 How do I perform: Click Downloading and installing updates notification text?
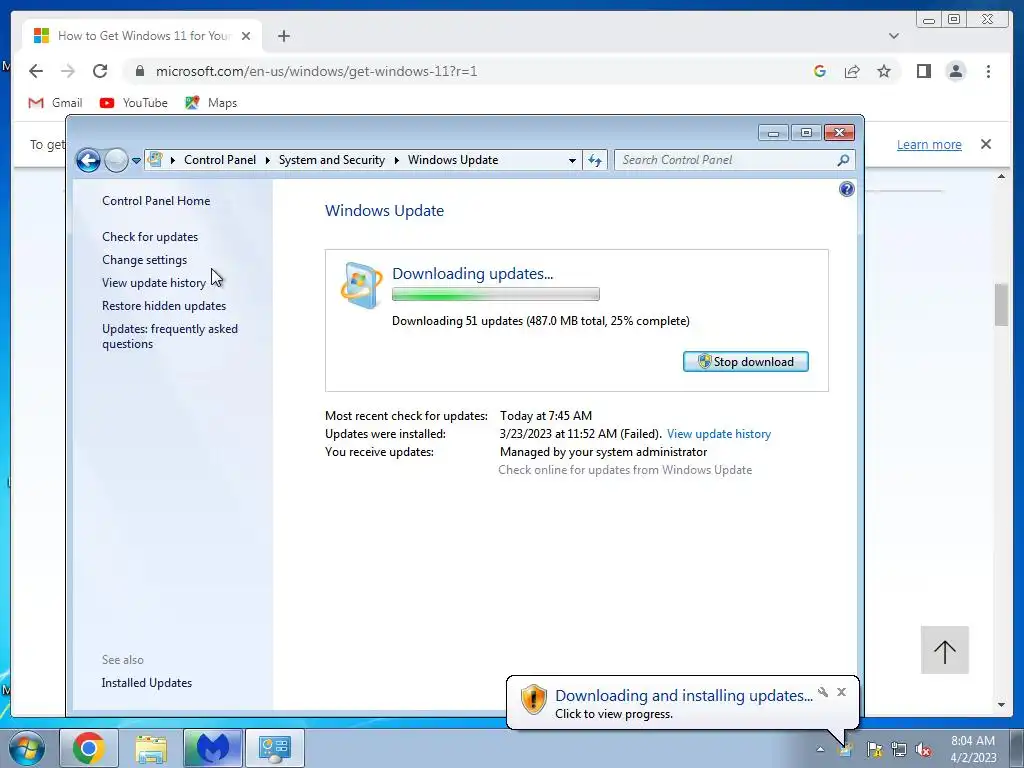[x=684, y=696]
